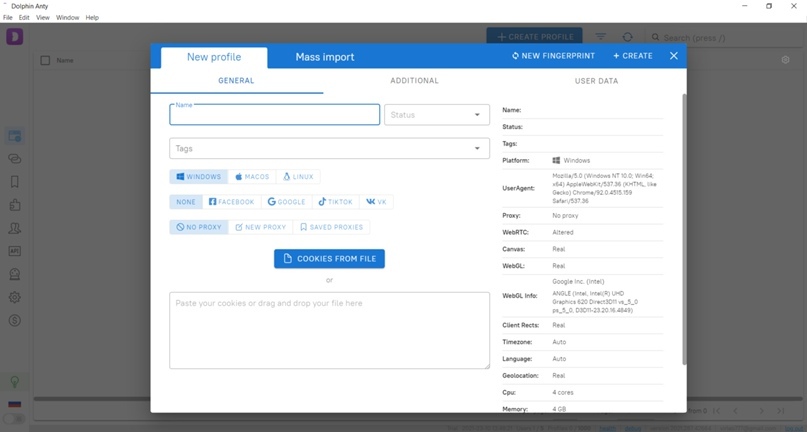
Task: Close the New profile dialog
Action: click(x=674, y=56)
